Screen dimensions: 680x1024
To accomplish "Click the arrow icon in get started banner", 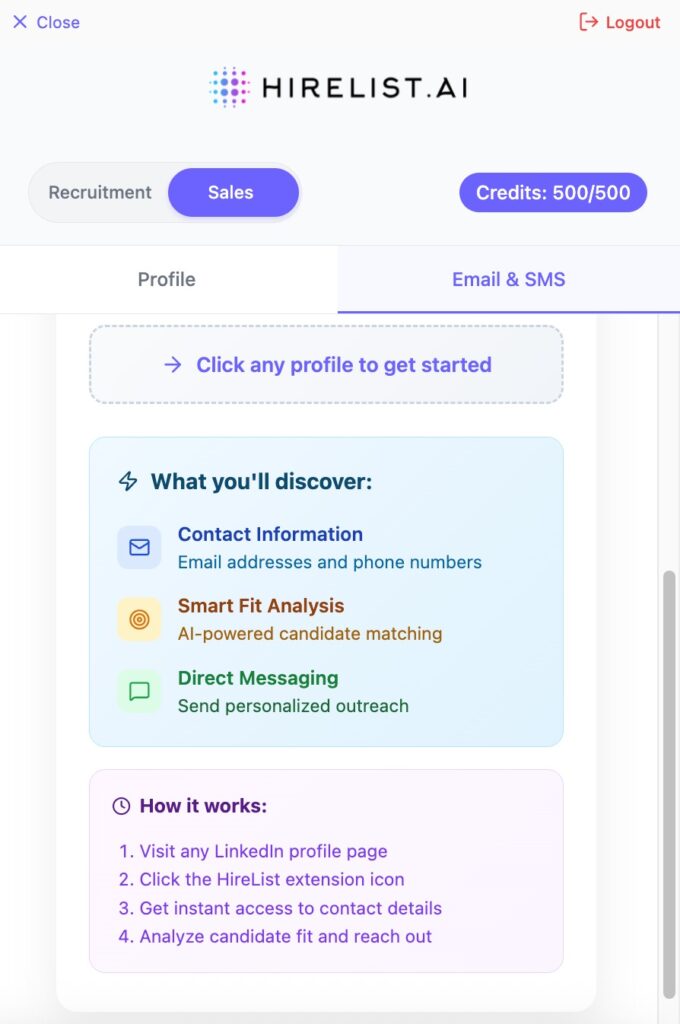I will (173, 365).
